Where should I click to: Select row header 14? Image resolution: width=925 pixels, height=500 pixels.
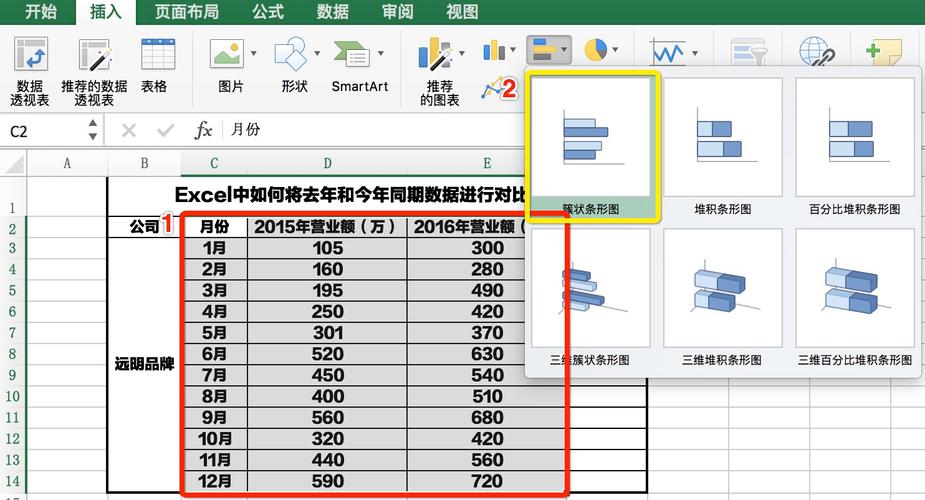tap(13, 481)
